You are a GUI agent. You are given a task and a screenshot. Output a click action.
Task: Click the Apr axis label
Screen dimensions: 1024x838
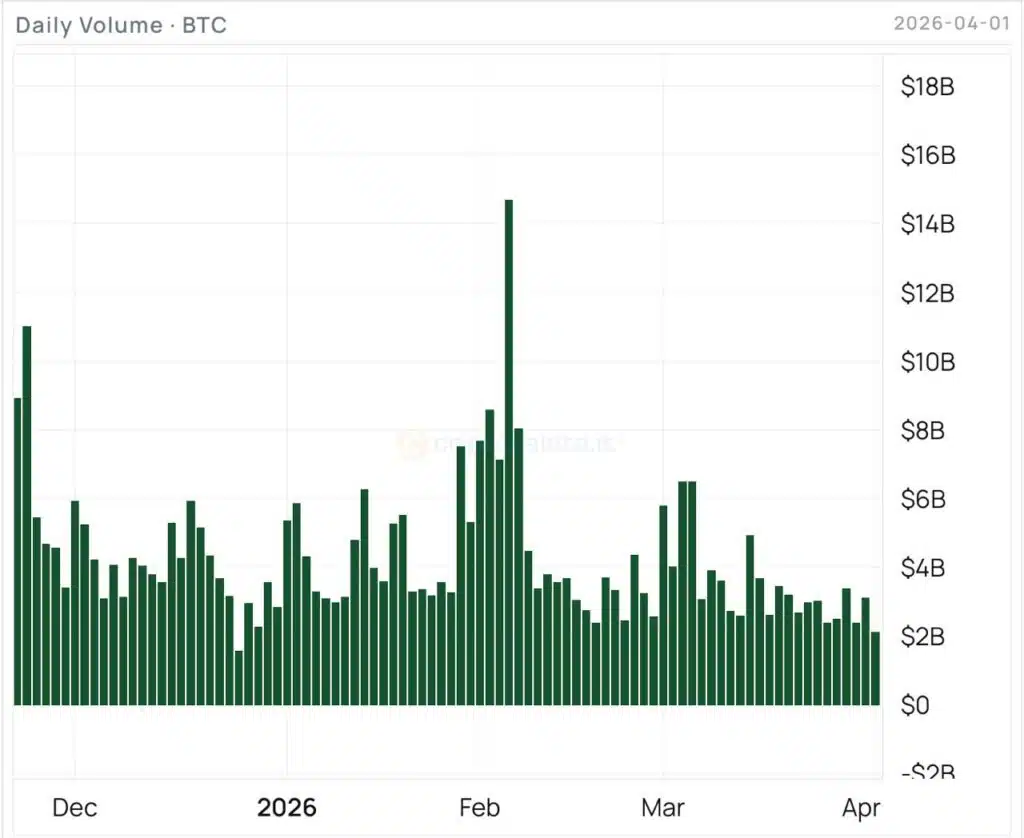pos(862,807)
